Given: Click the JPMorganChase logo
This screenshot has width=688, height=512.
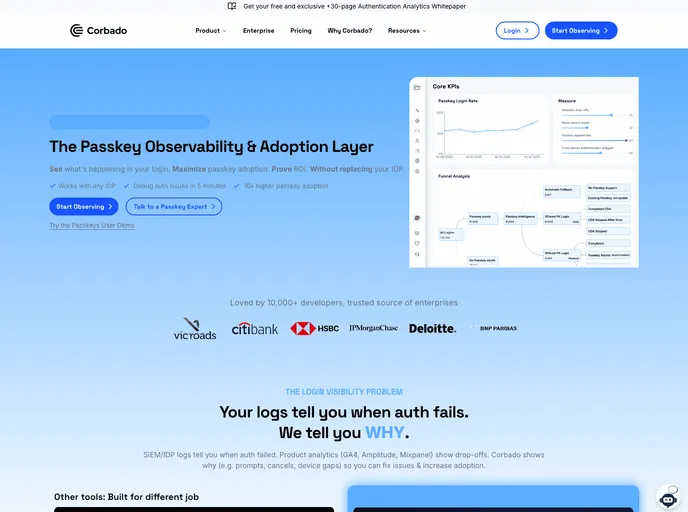Looking at the screenshot, I should coord(373,328).
